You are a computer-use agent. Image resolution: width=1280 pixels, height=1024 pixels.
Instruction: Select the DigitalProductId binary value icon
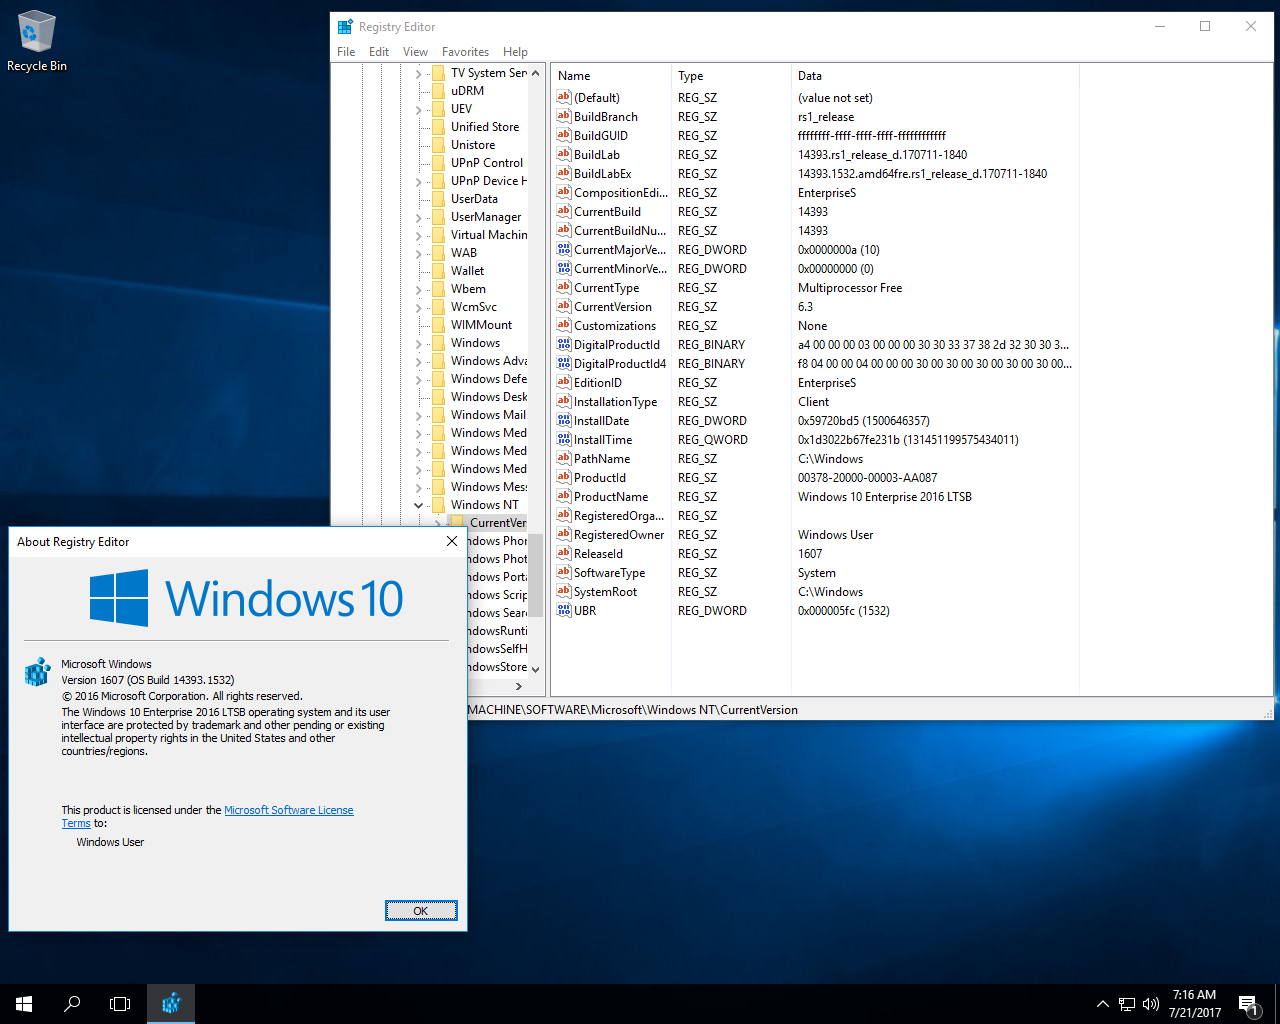pyautogui.click(x=564, y=344)
